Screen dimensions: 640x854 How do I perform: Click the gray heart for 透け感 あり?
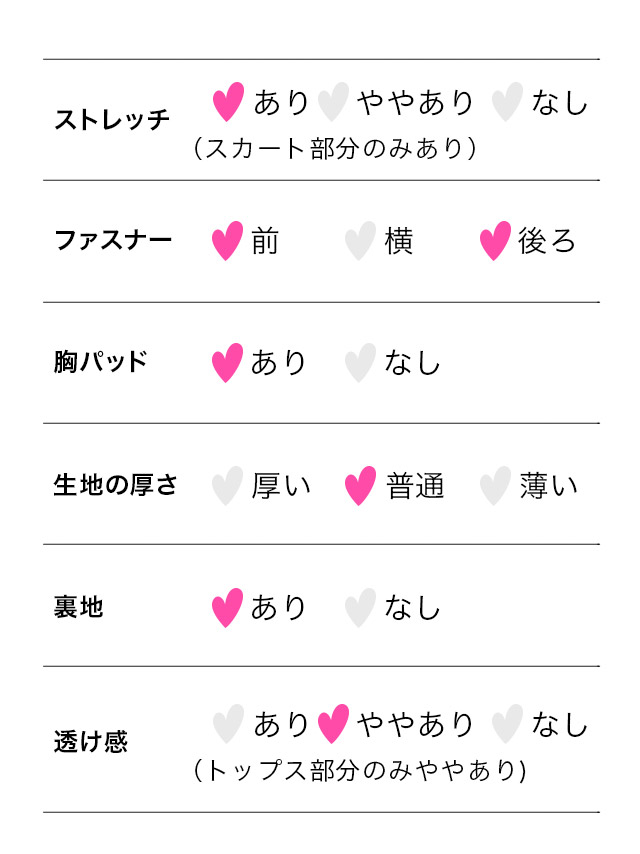click(x=228, y=724)
